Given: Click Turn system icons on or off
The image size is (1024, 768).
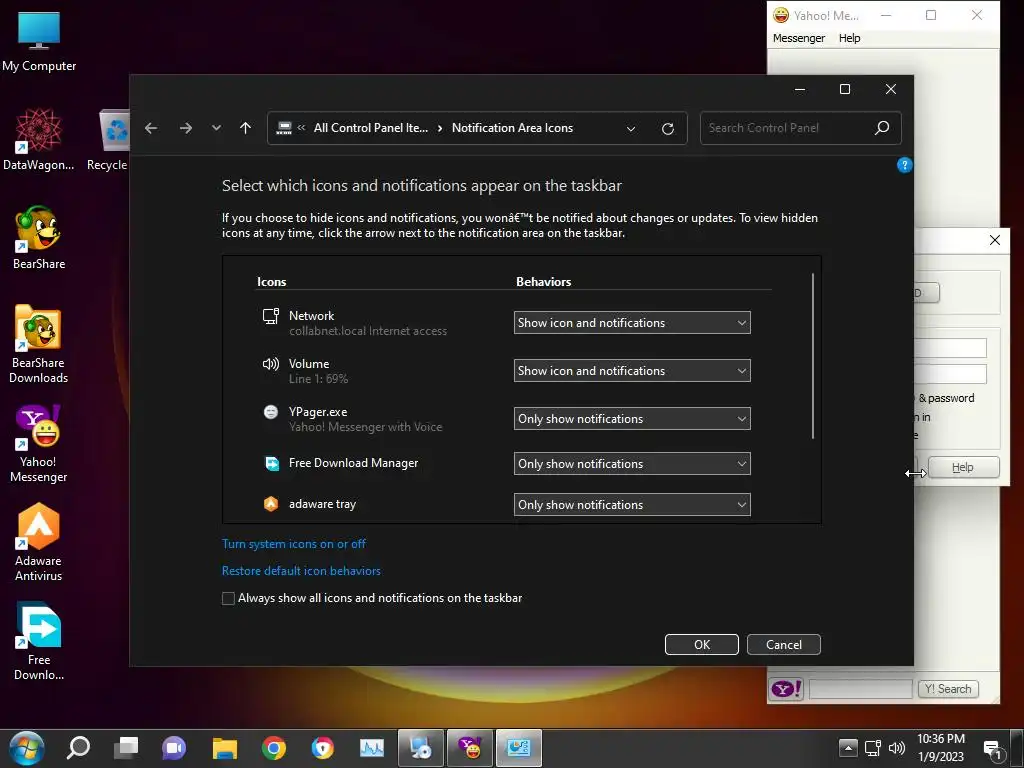Looking at the screenshot, I should click(x=294, y=544).
